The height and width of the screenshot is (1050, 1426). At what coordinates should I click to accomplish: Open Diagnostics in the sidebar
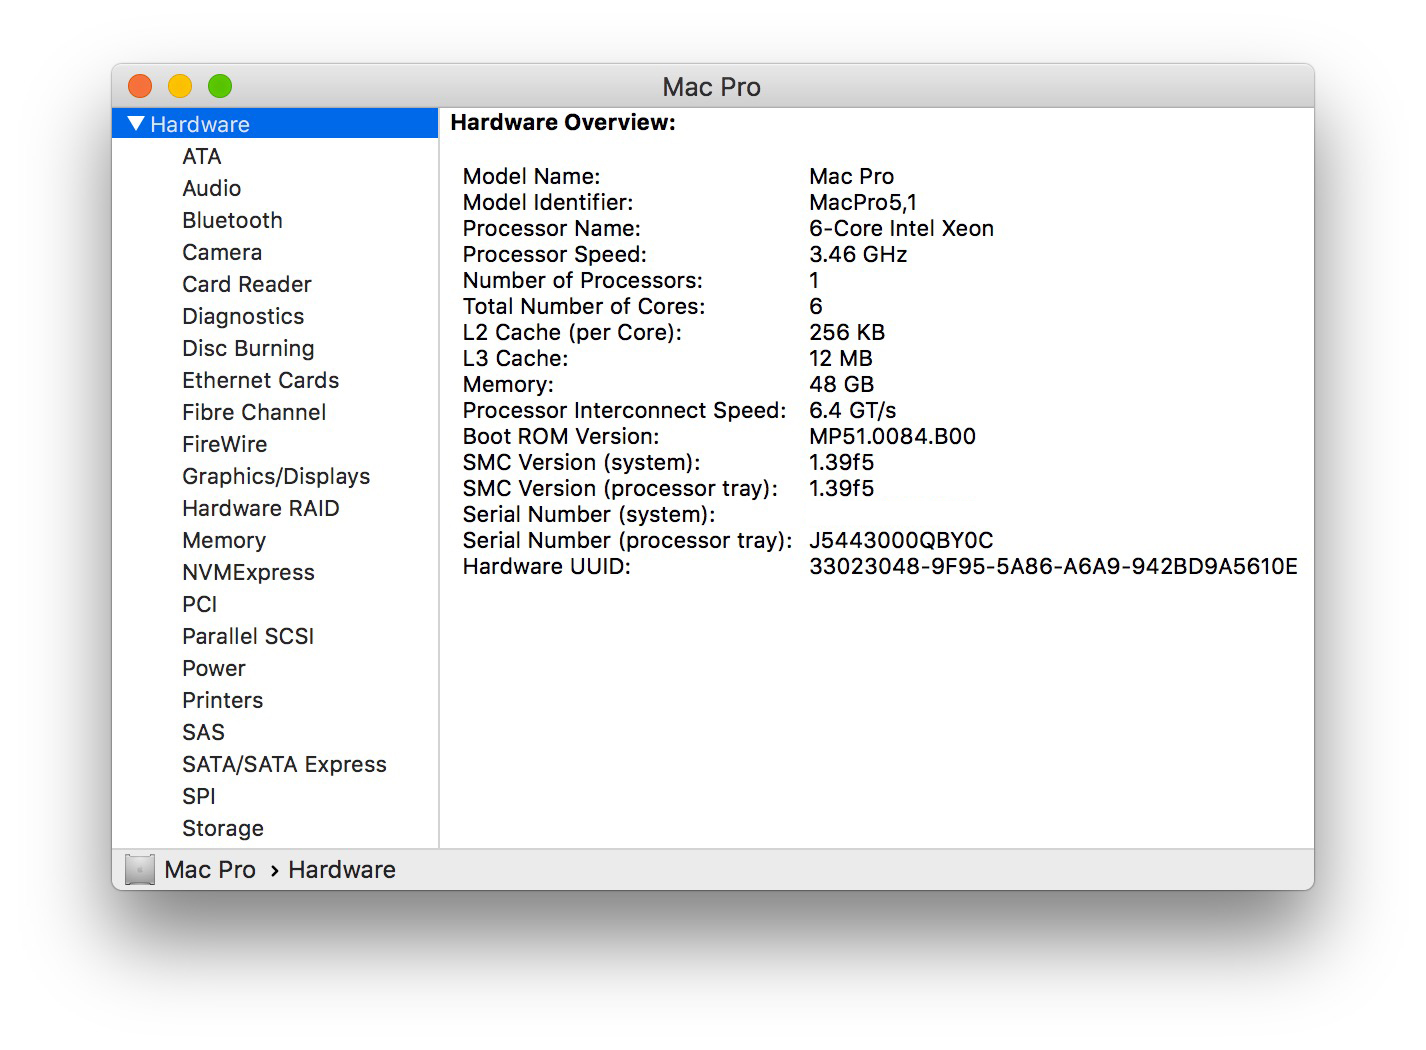pos(243,317)
